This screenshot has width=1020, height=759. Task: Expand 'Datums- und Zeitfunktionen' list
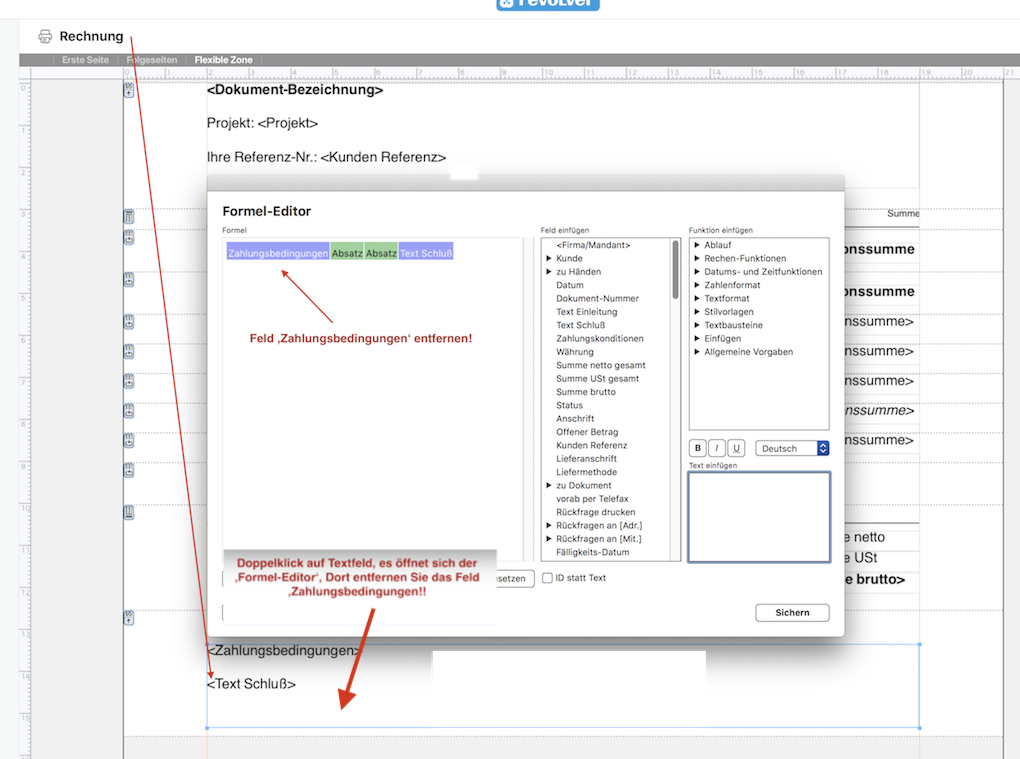coord(697,272)
